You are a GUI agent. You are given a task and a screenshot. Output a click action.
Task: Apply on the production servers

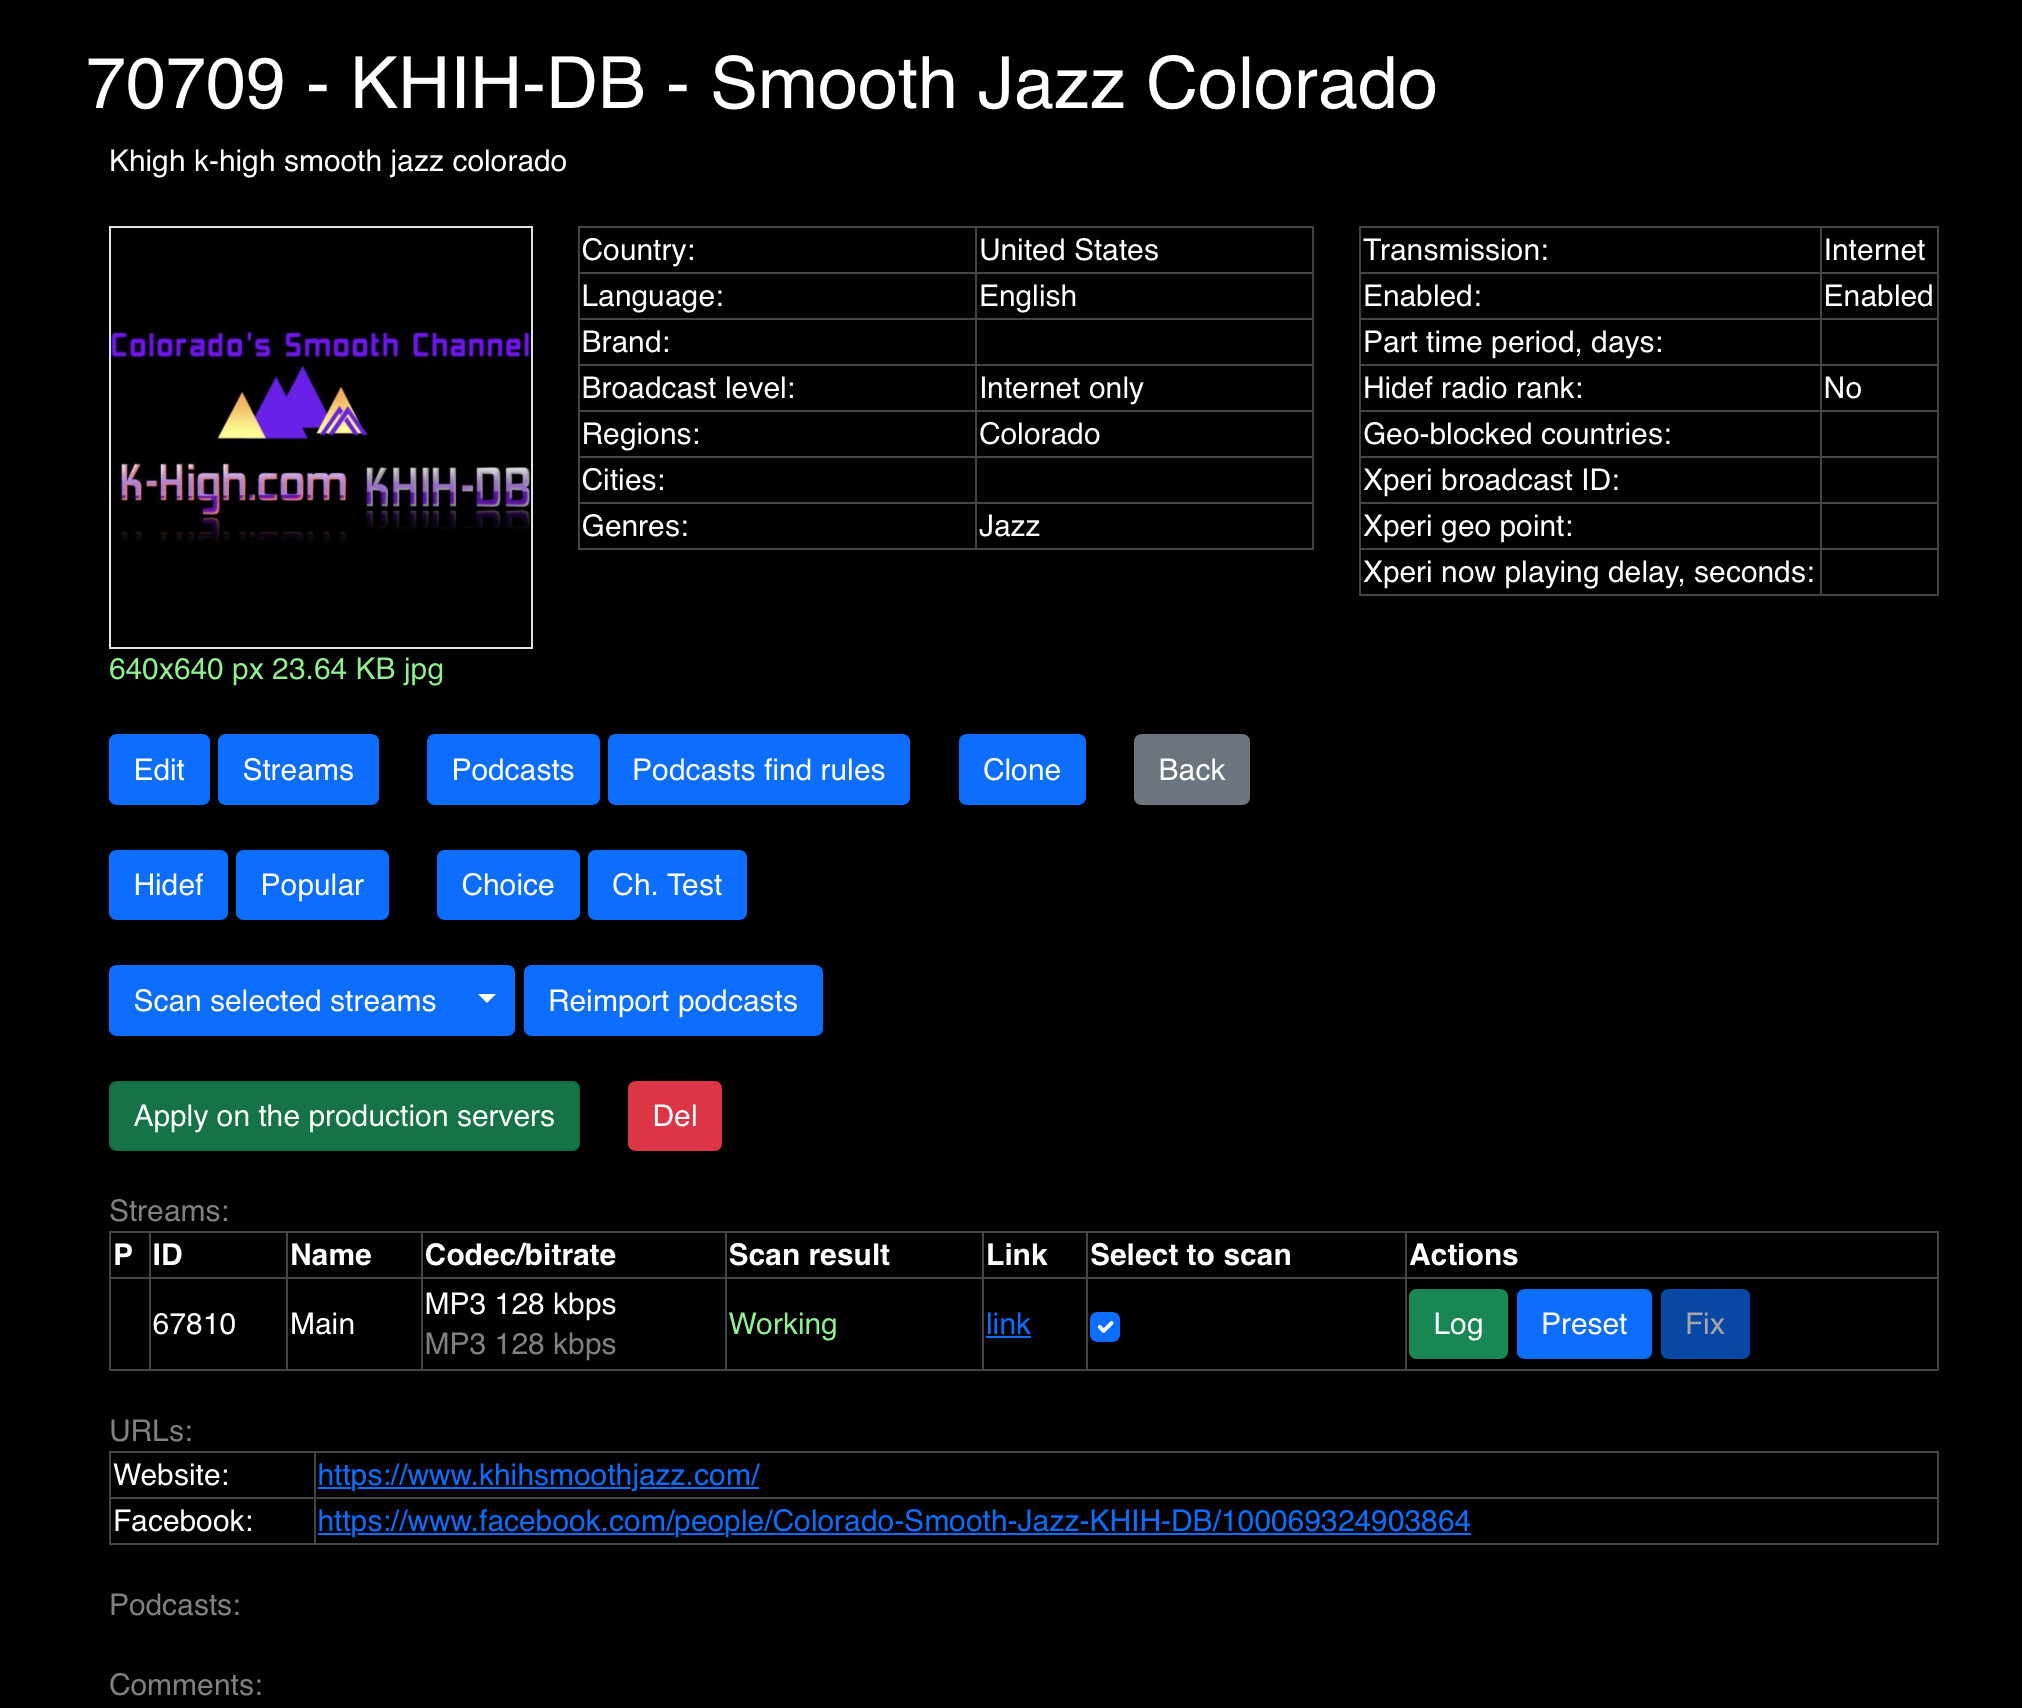point(344,1116)
